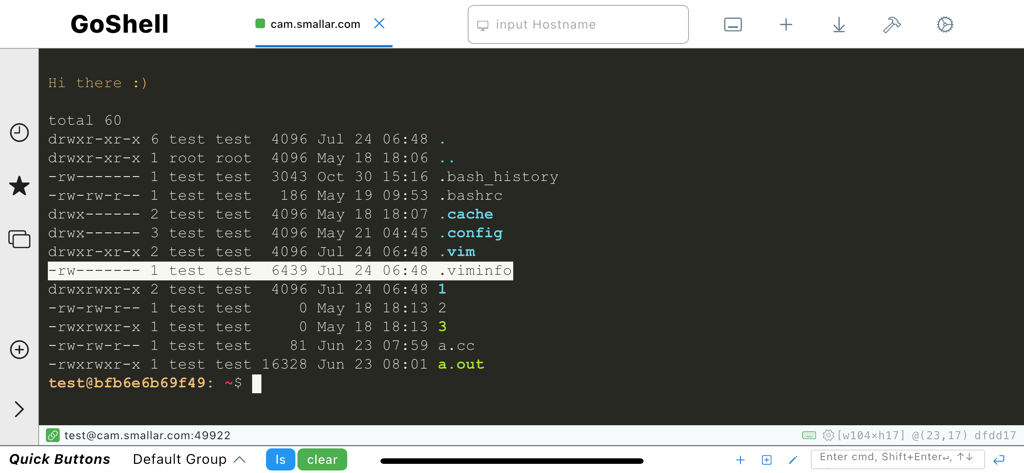The image size is (1024, 473).
Task: Click the download arrow icon
Action: tap(839, 25)
